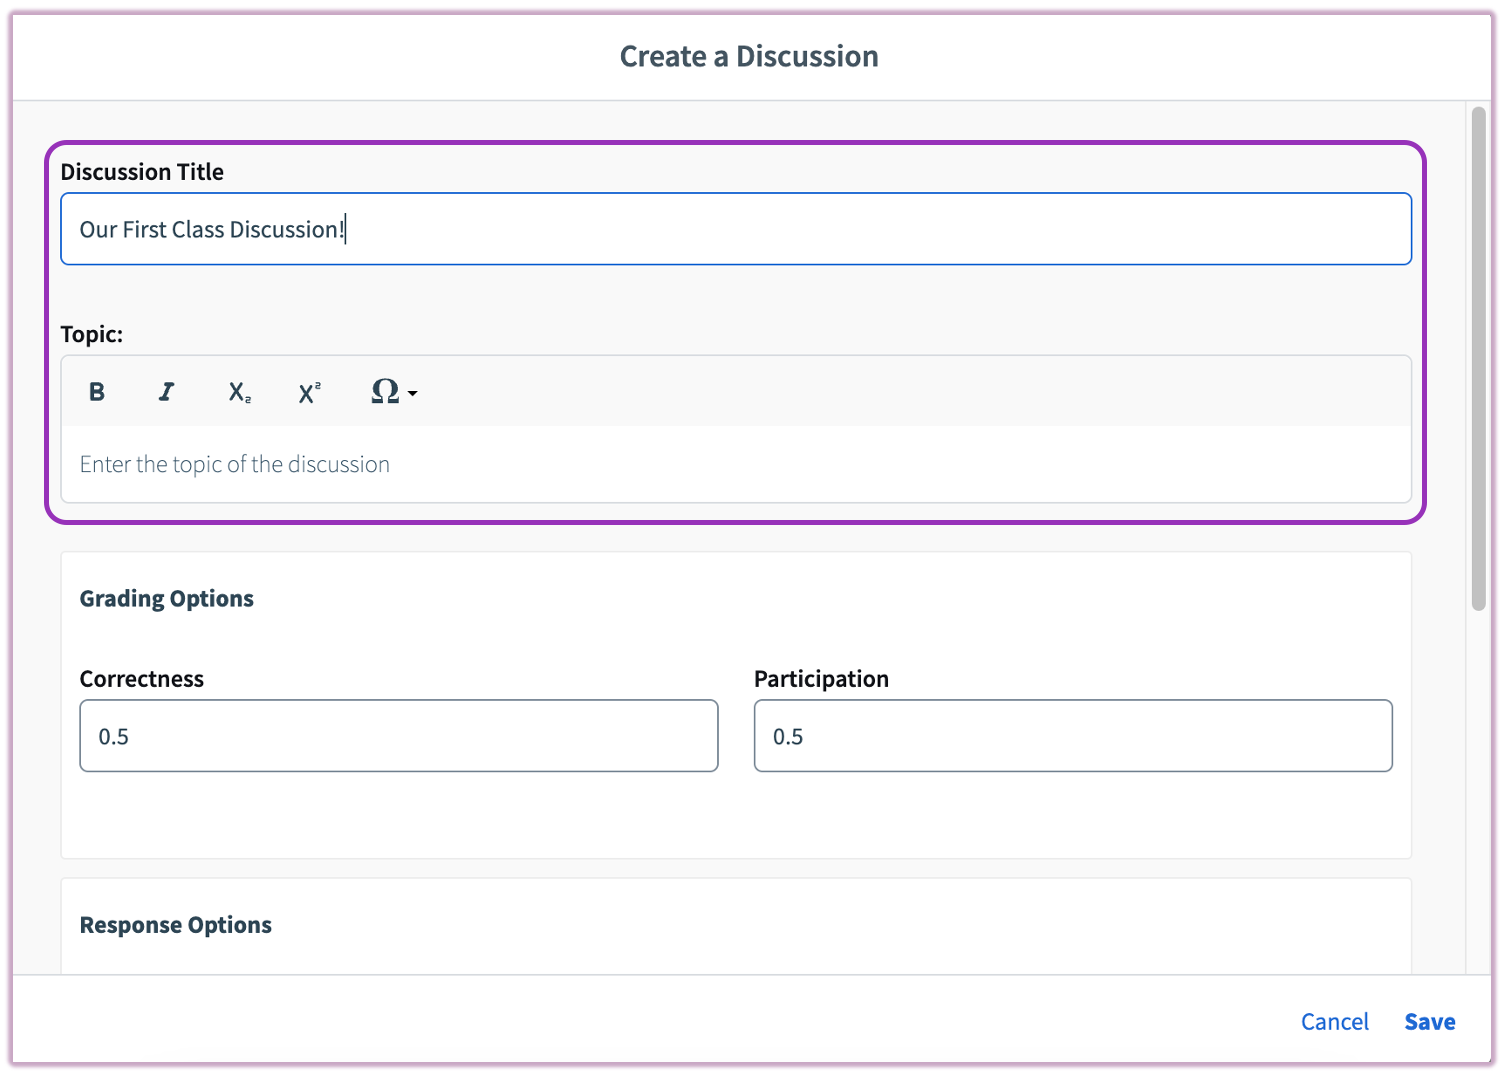Click the 'Topic:' label
Screen dimensions: 1504x1076
tap(92, 334)
